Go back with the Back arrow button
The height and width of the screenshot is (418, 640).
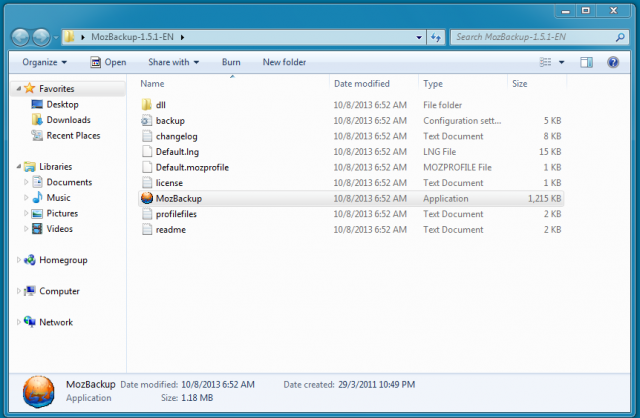(x=20, y=37)
